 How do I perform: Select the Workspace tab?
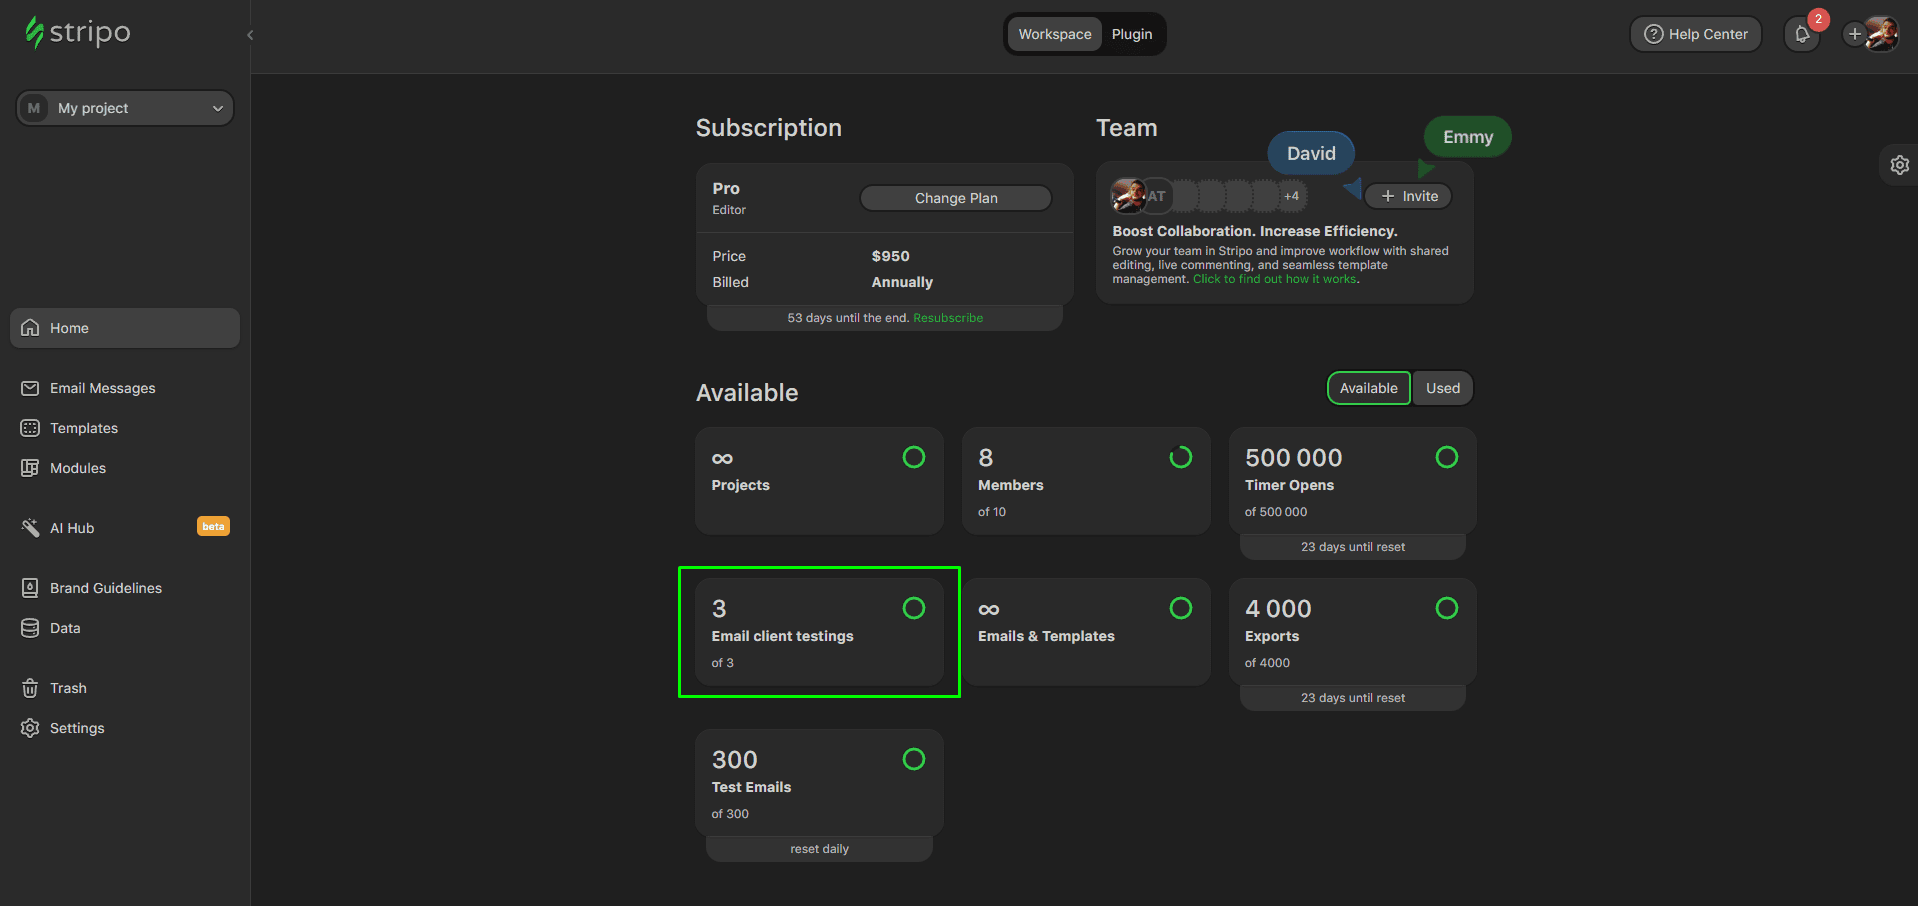coord(1054,33)
